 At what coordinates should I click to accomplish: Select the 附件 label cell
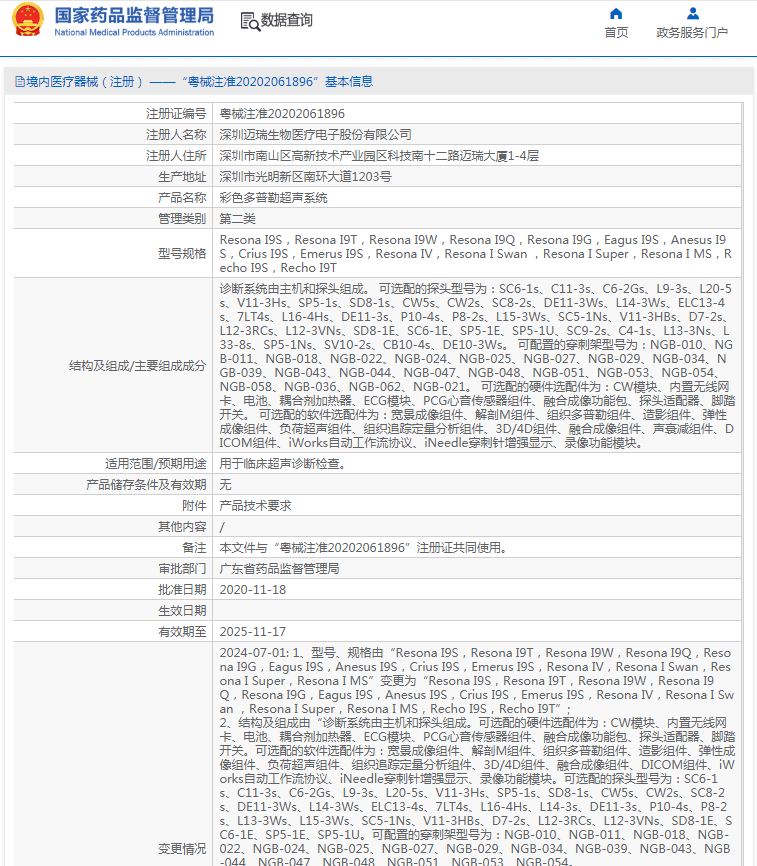113,506
